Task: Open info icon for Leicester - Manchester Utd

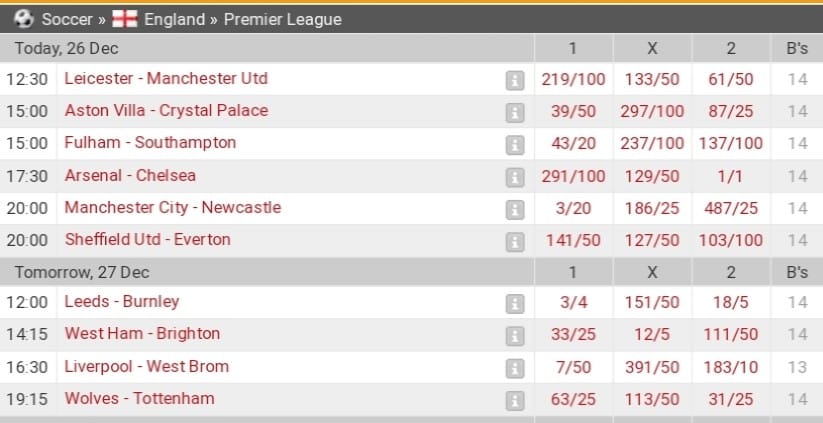Action: tap(515, 81)
